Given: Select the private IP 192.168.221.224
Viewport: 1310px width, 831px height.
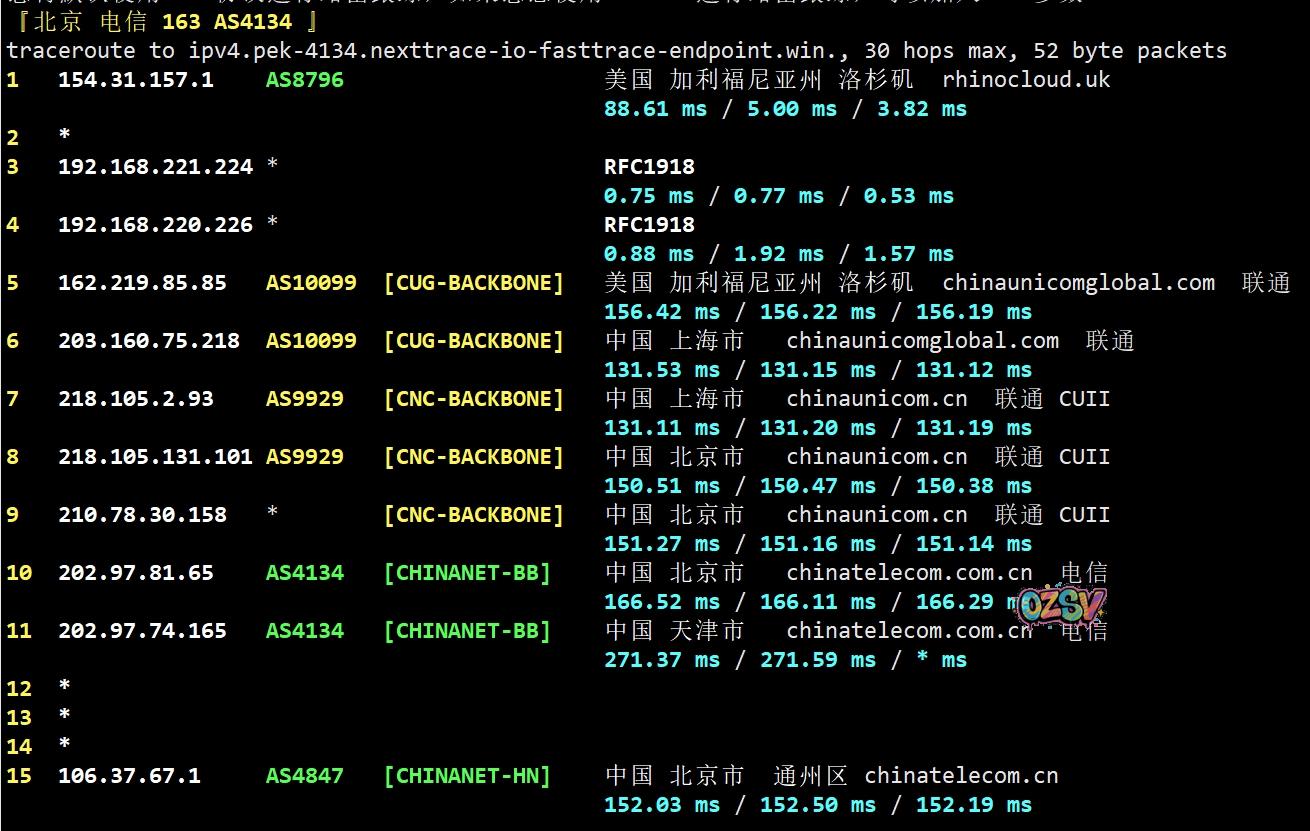Looking at the screenshot, I should pyautogui.click(x=155, y=167).
